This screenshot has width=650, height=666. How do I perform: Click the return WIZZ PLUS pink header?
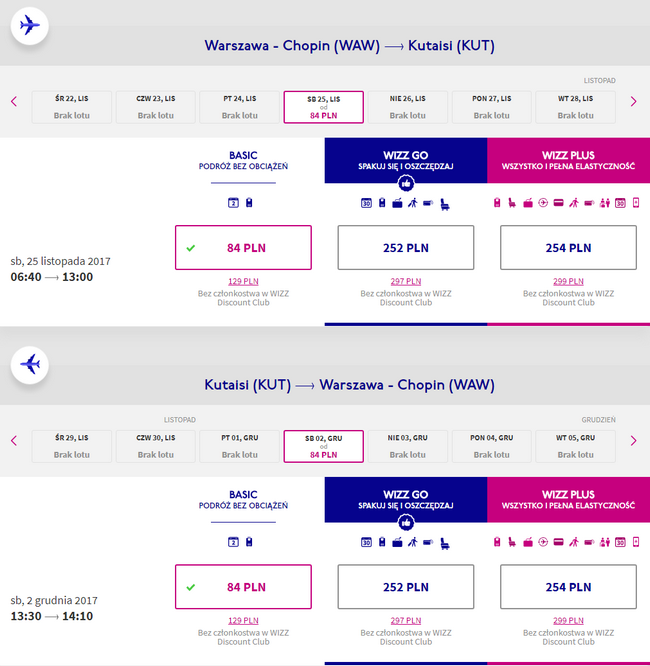(x=568, y=499)
